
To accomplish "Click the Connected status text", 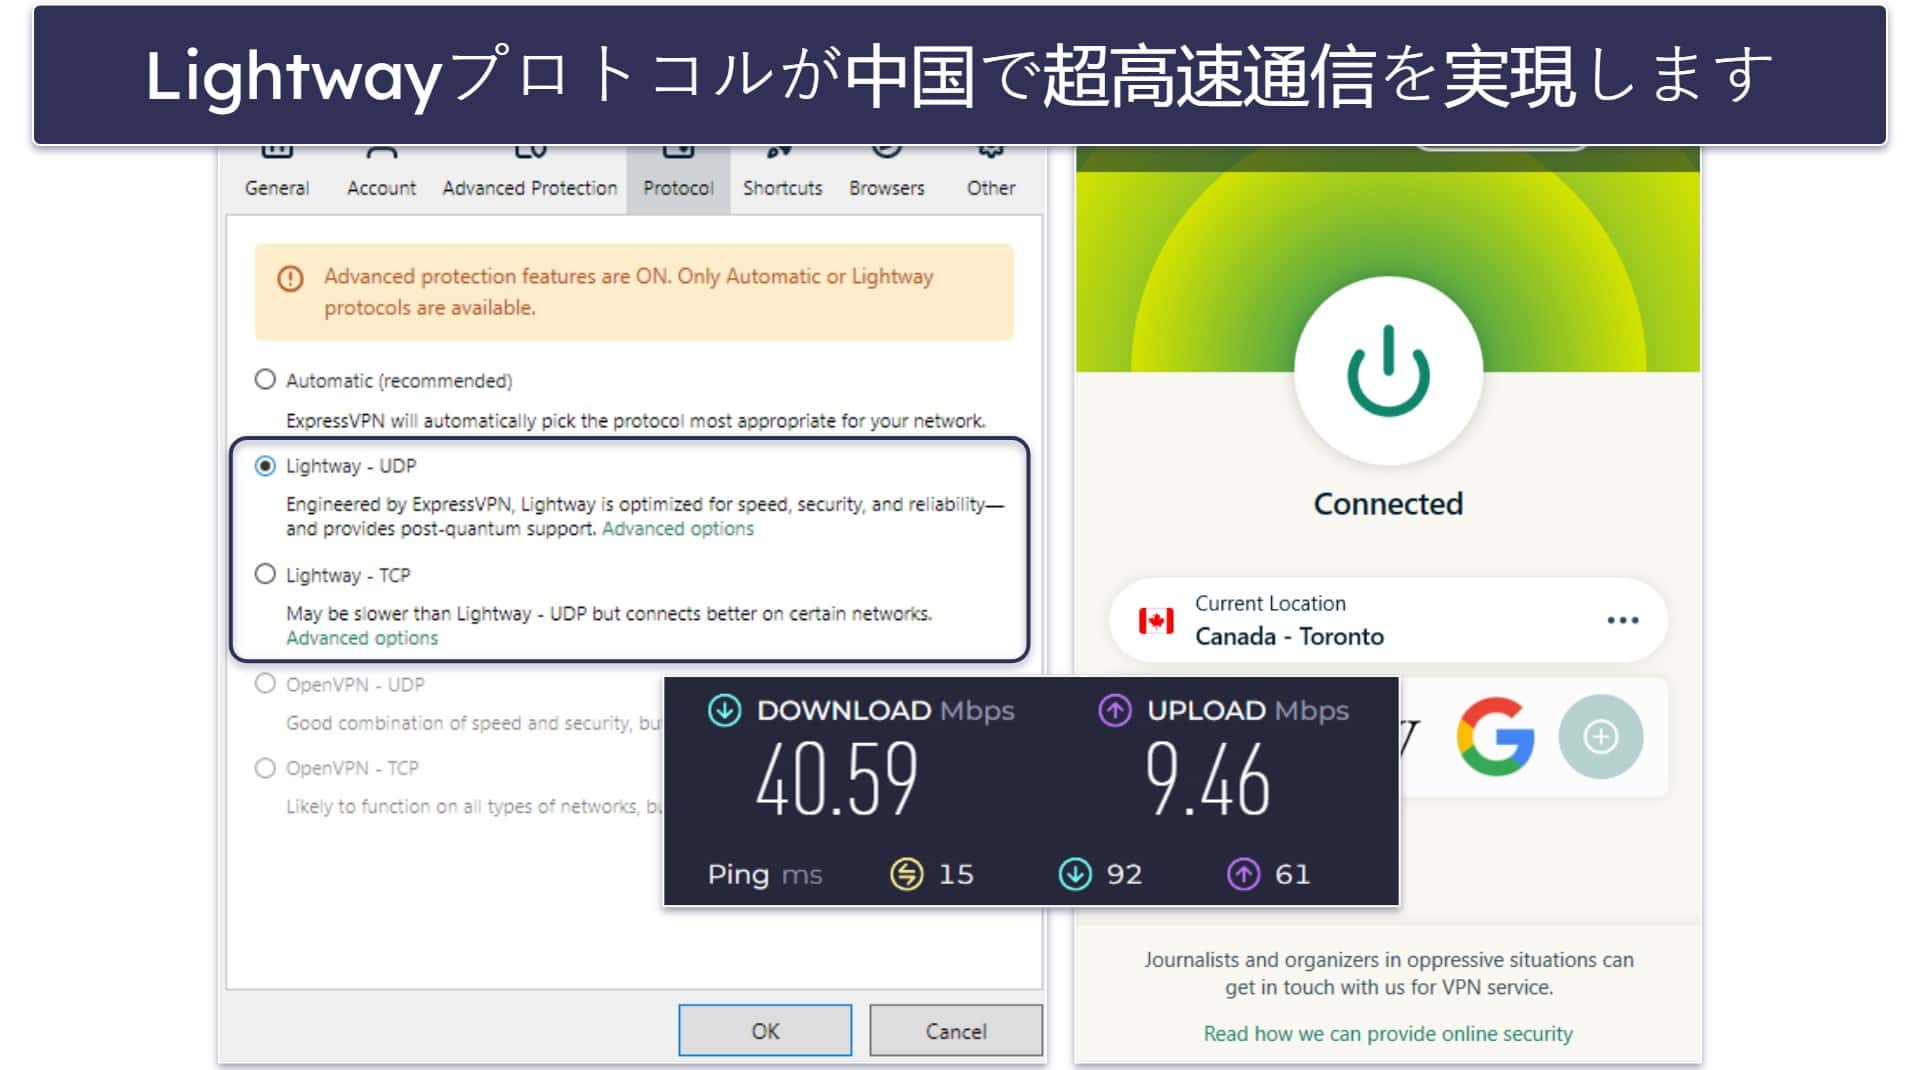I will click(x=1388, y=503).
